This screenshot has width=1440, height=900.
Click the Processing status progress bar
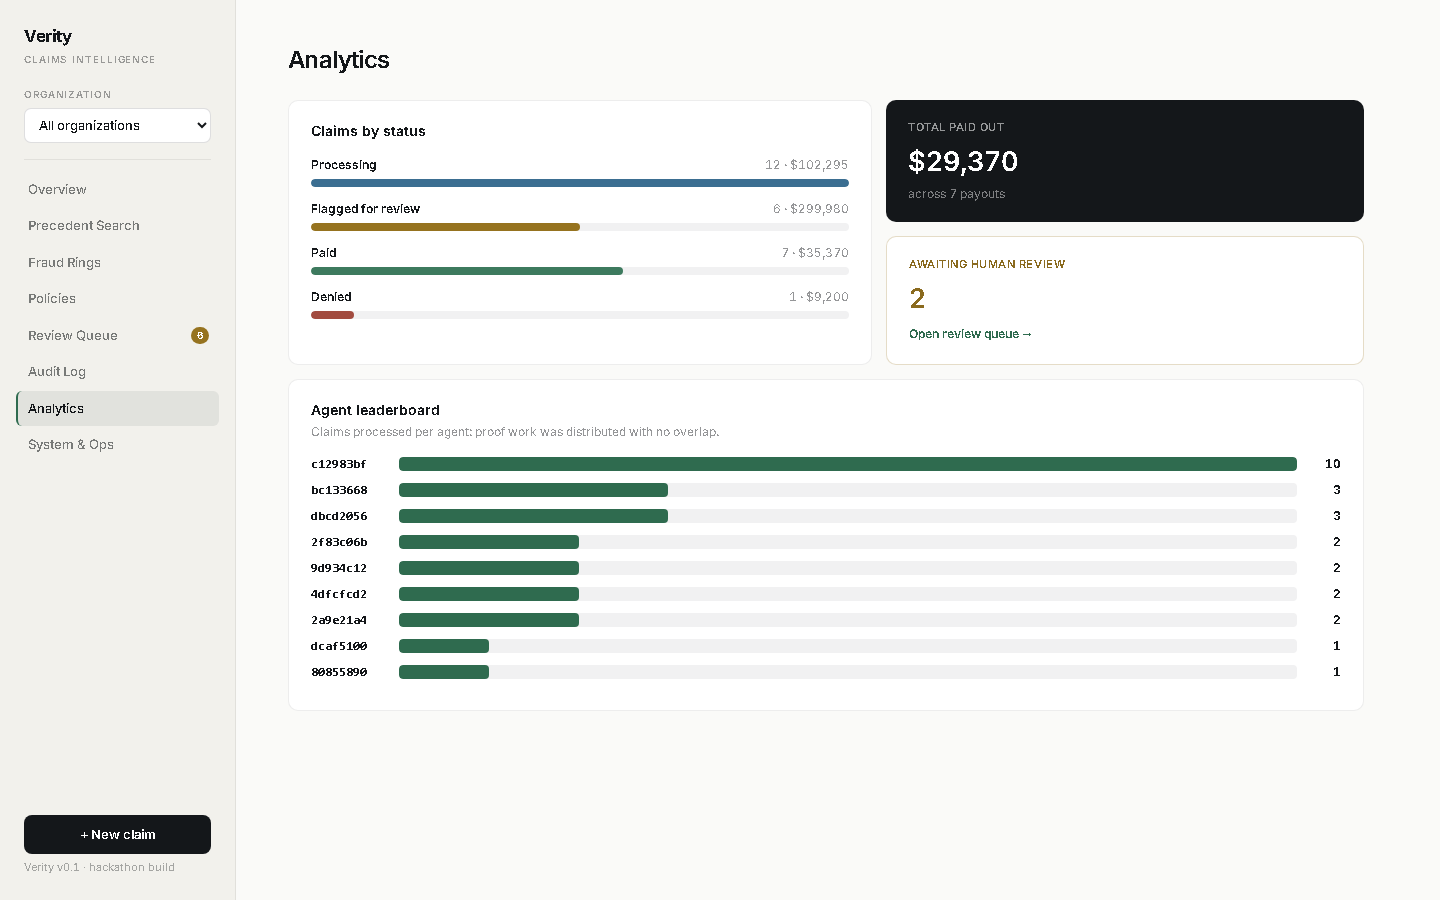point(580,183)
